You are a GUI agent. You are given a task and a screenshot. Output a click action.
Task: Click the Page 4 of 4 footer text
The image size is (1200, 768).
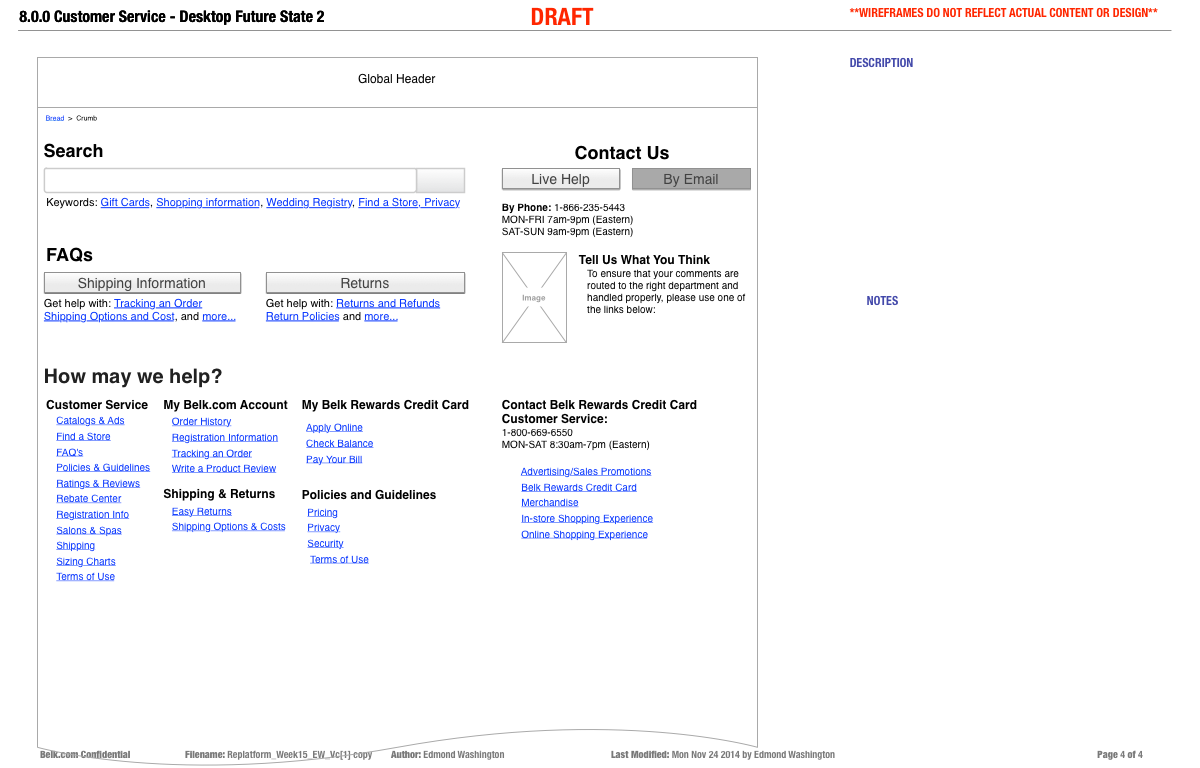(x=1120, y=755)
